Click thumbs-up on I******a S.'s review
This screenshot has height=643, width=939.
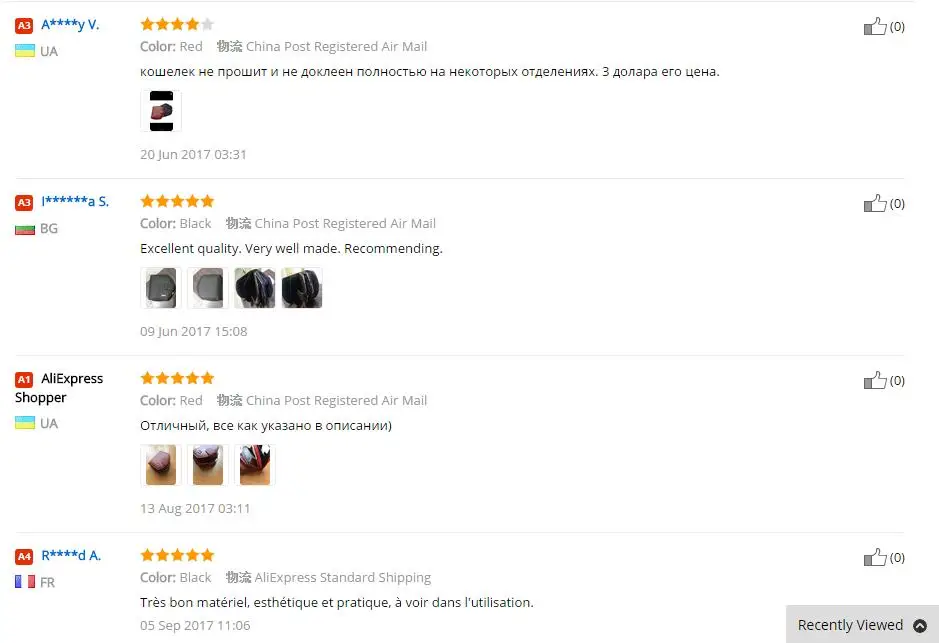click(875, 204)
